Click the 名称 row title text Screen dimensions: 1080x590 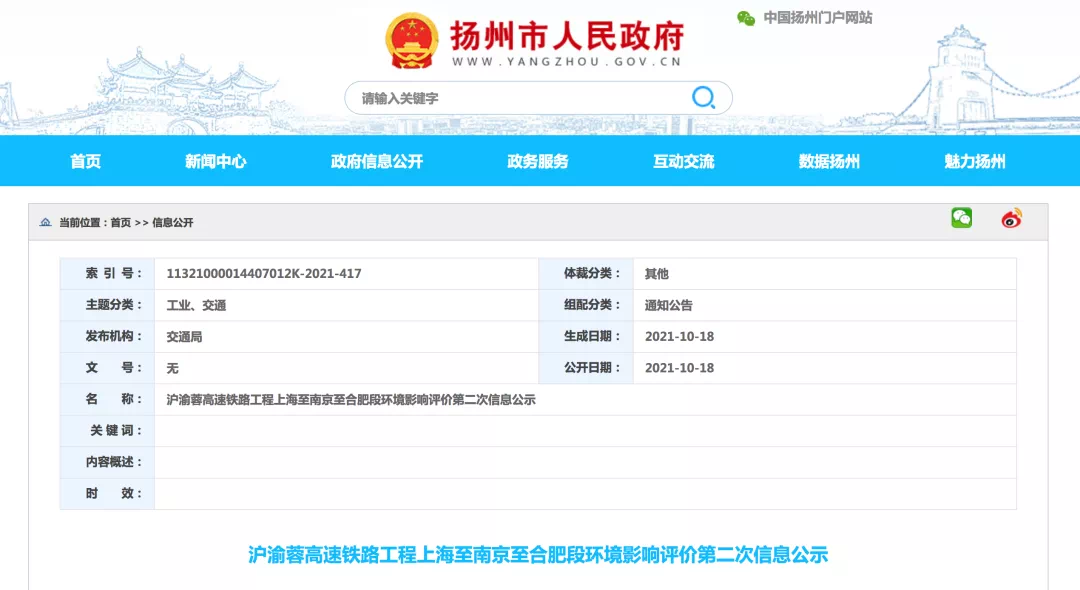pos(351,399)
